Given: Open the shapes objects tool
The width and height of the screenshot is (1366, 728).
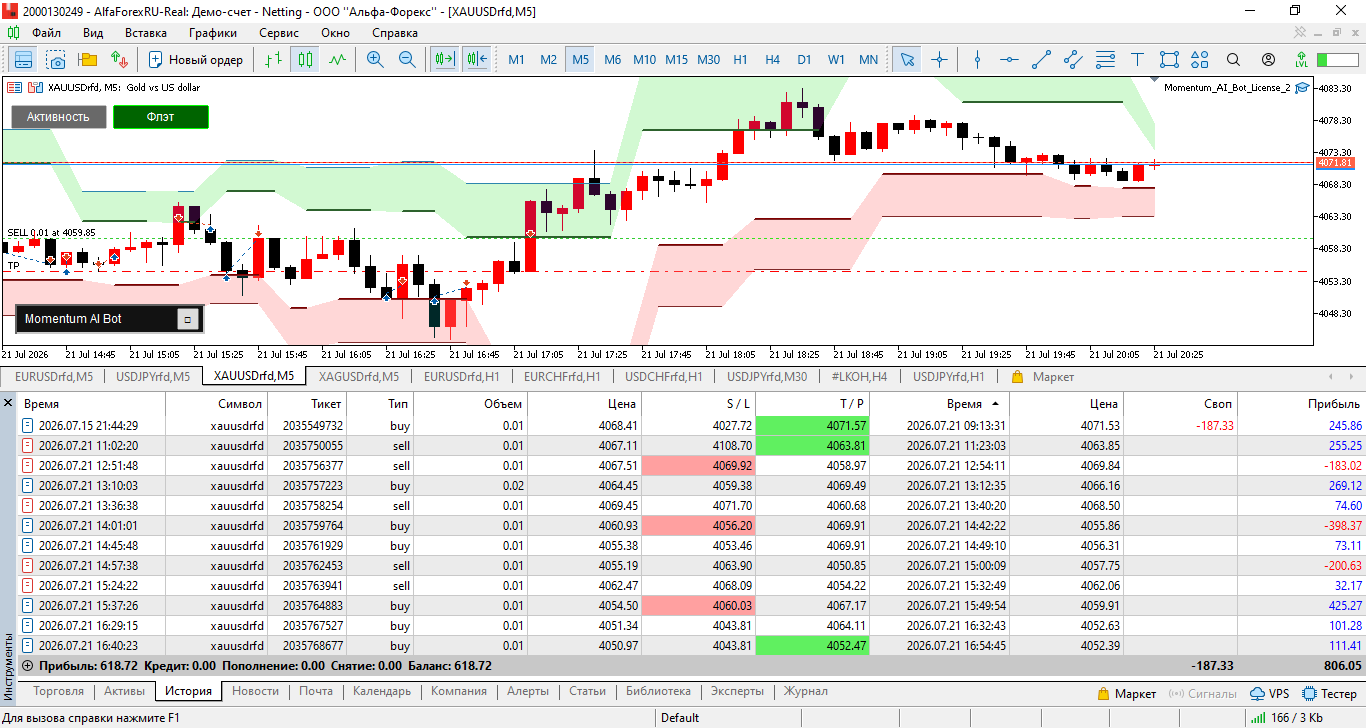Looking at the screenshot, I should [x=1201, y=60].
